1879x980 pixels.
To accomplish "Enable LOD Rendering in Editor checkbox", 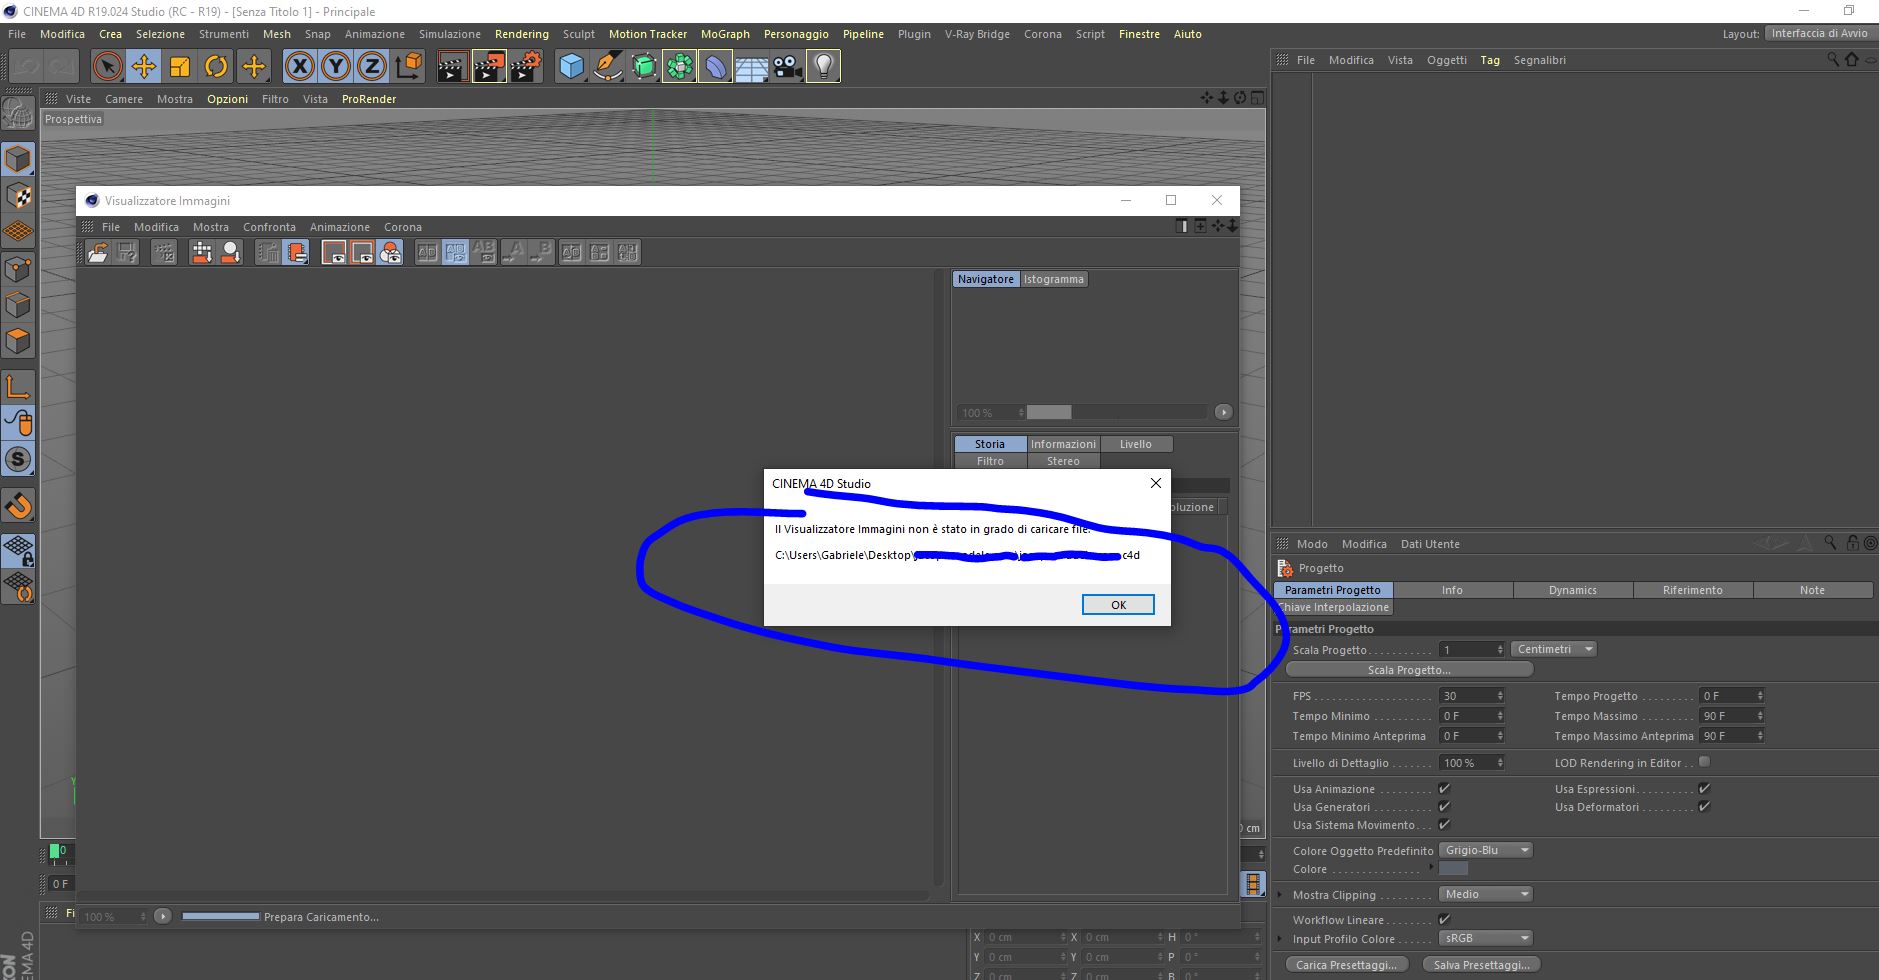I will (1704, 762).
